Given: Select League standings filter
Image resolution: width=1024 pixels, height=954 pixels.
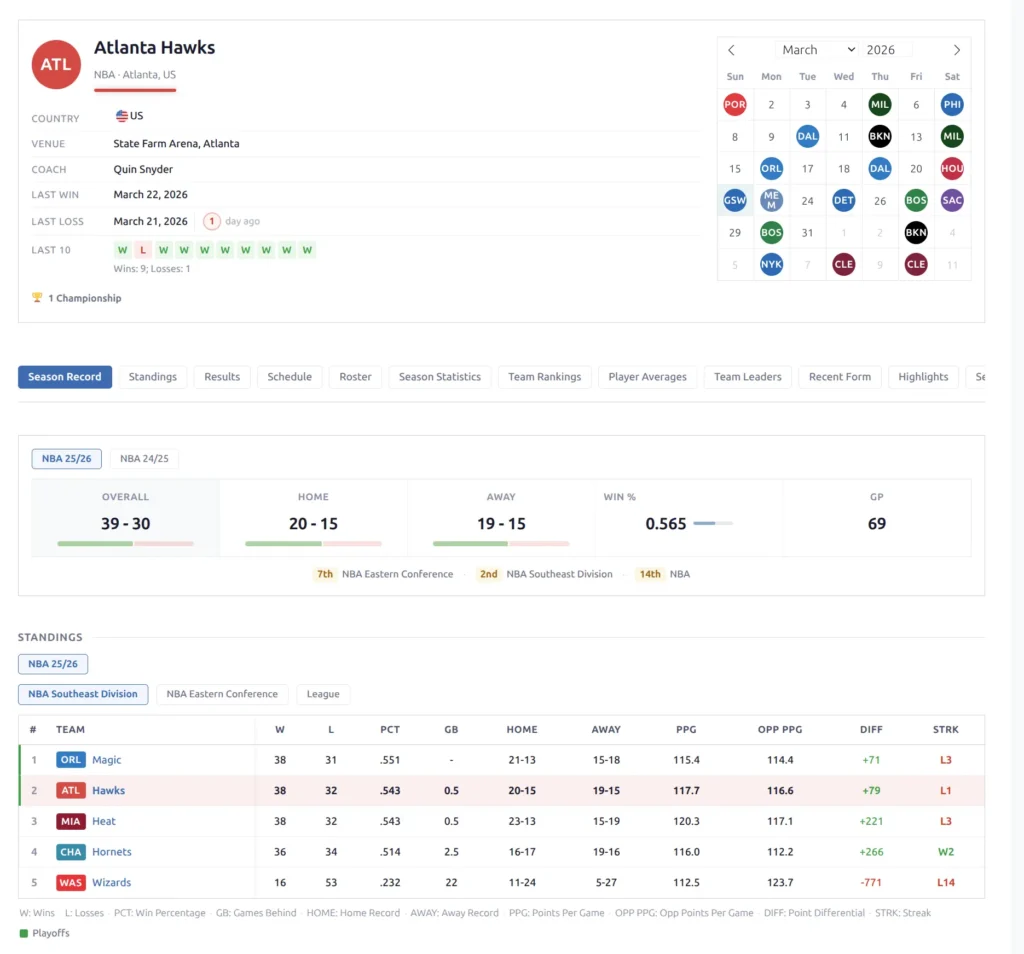Looking at the screenshot, I should click(x=323, y=694).
